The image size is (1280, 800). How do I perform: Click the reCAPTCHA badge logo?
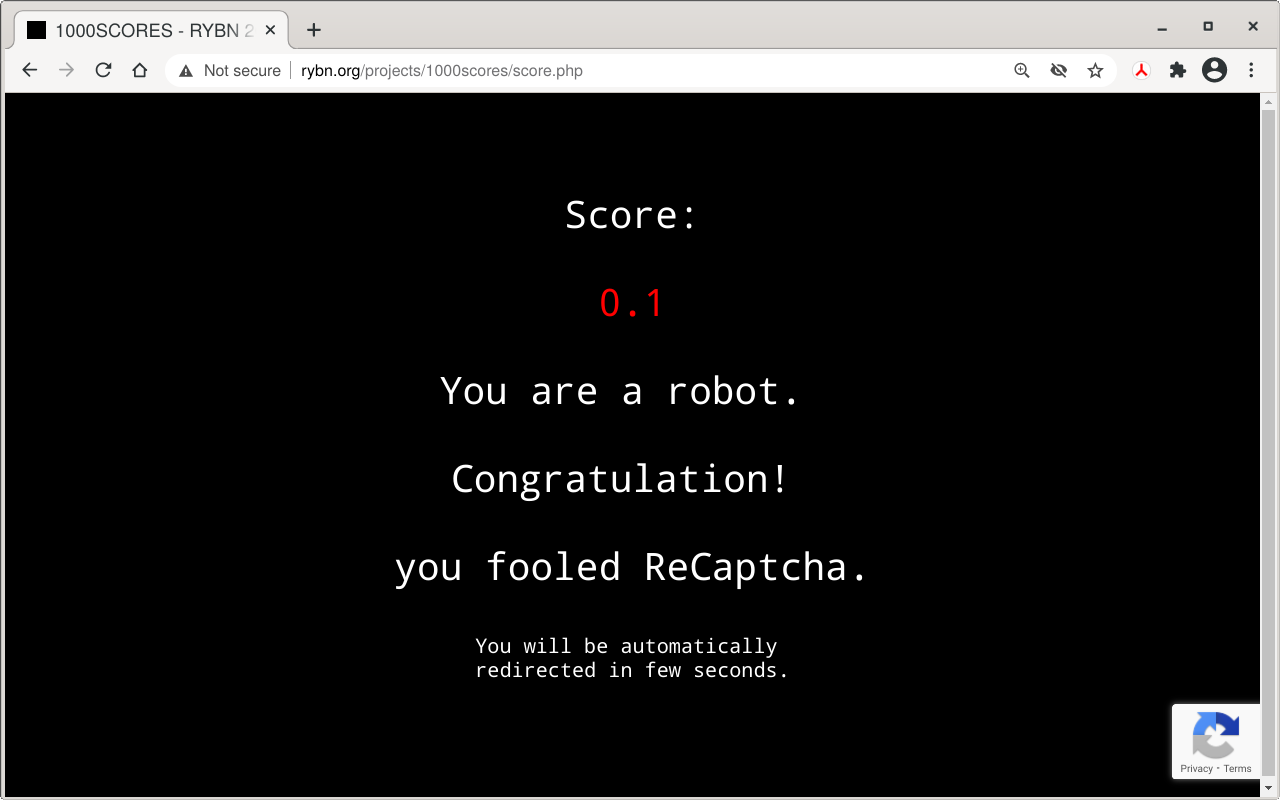pyautogui.click(x=1216, y=735)
